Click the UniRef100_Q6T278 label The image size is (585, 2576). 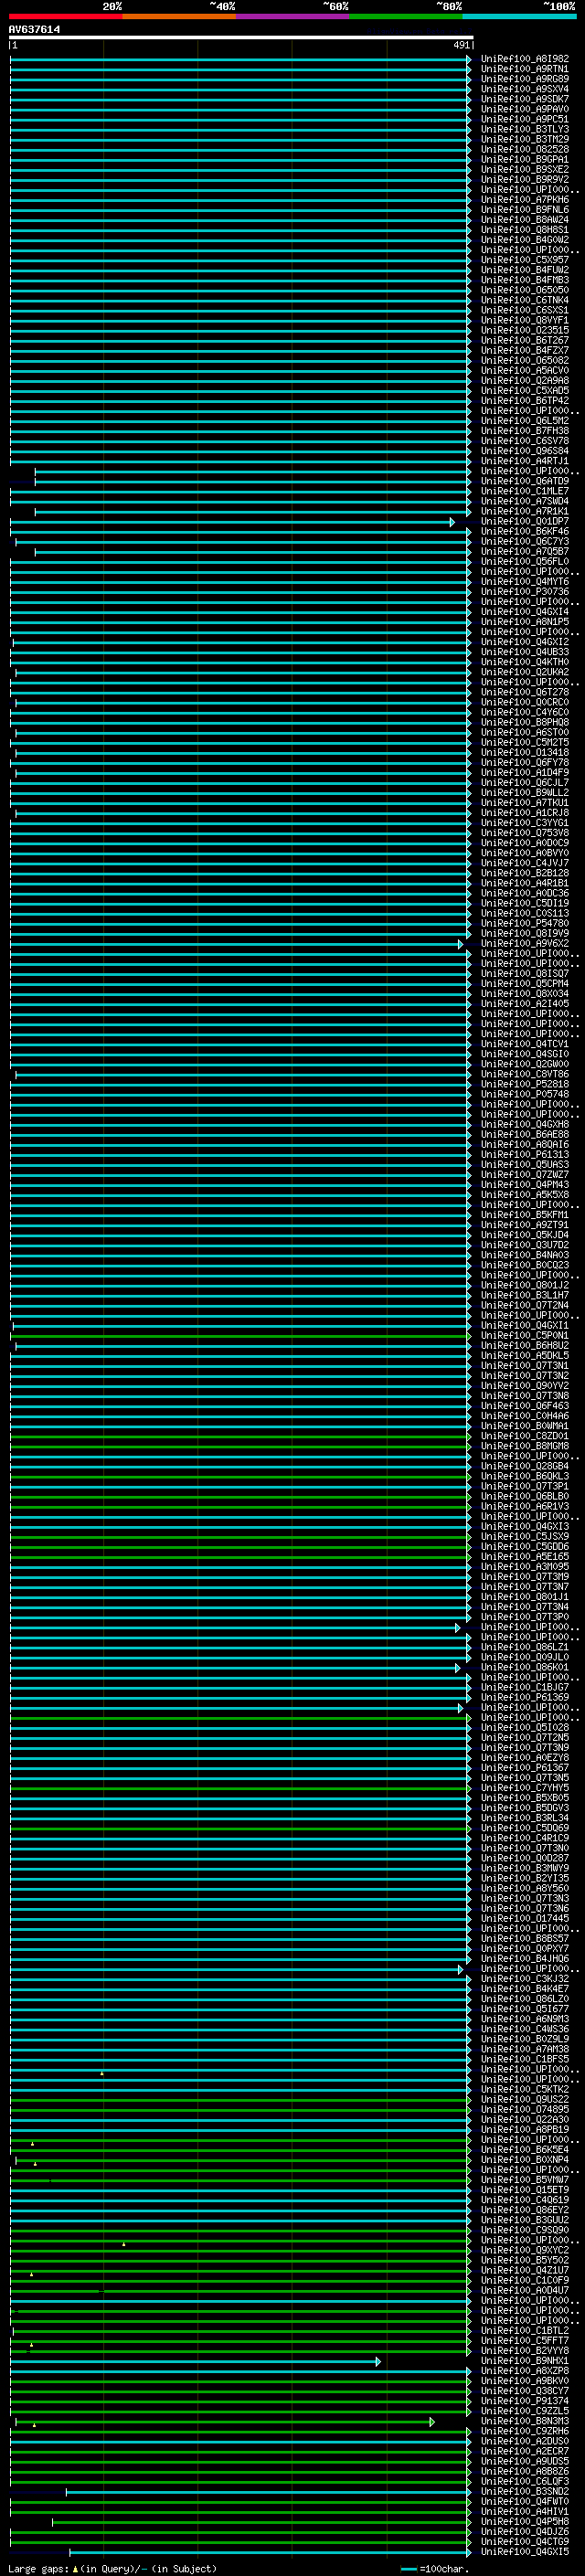coord(525,692)
